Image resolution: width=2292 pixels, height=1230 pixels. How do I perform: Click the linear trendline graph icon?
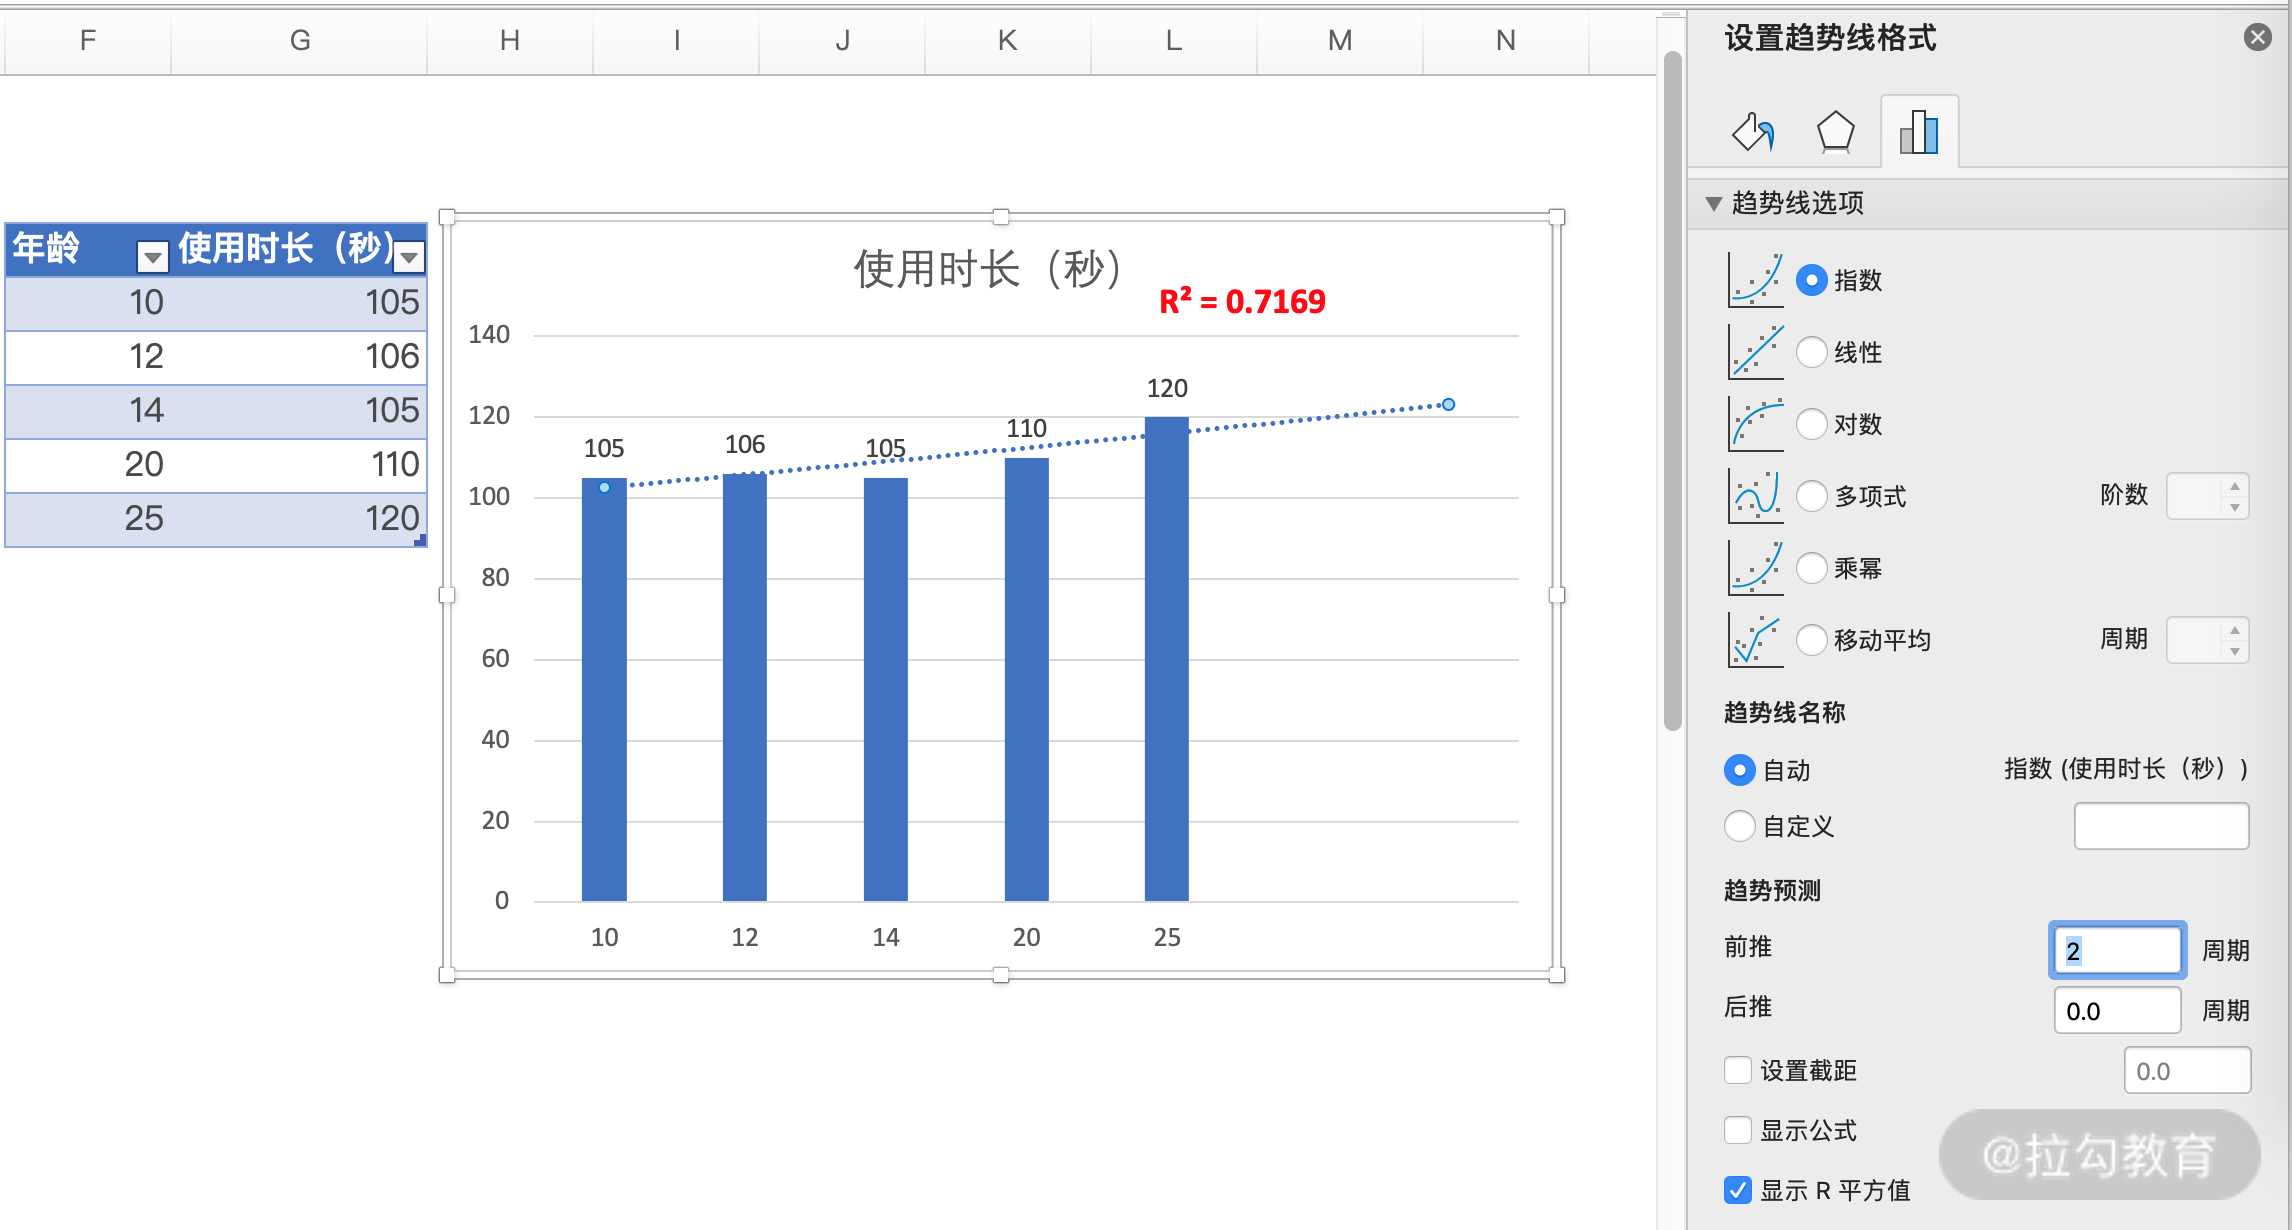click(x=1756, y=352)
